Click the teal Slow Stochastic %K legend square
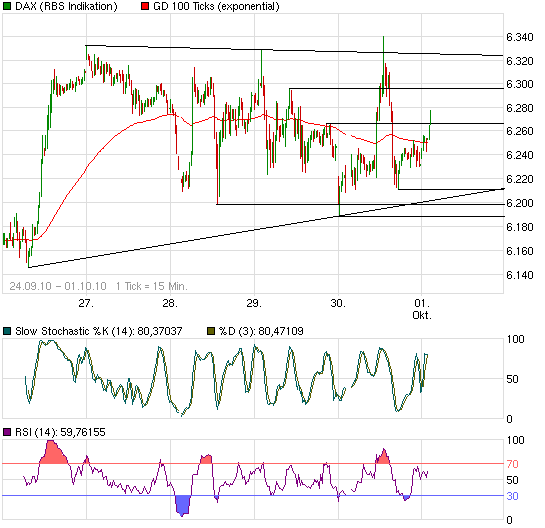 pos(7,331)
